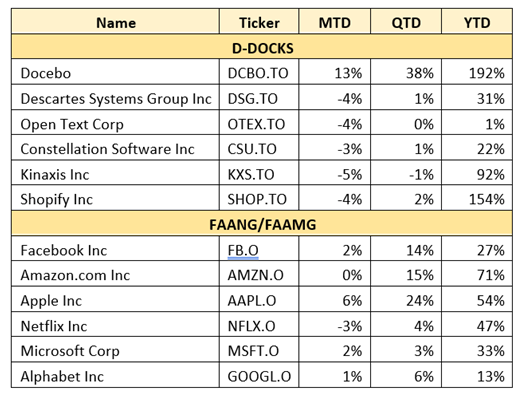Select Docebo's 192% YTD value
This screenshot has height=398, width=521.
[x=477, y=72]
